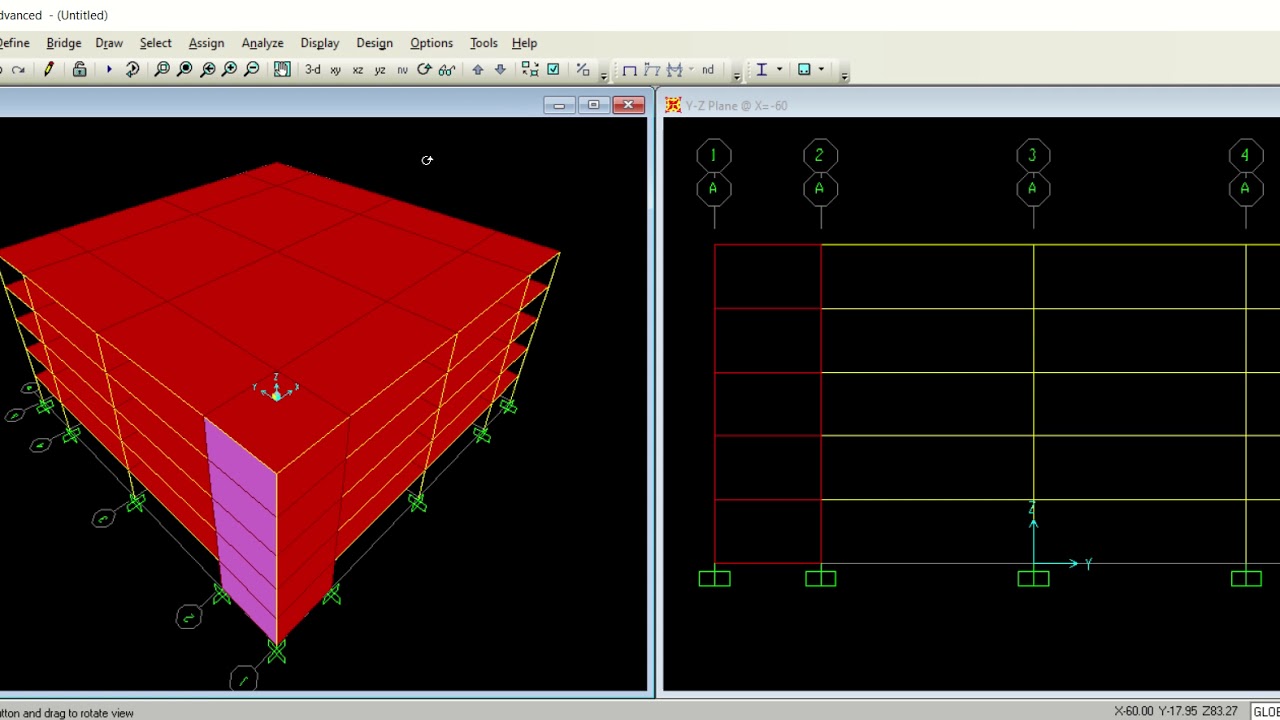Switch to 3-d view
The height and width of the screenshot is (720, 1280).
(x=313, y=69)
